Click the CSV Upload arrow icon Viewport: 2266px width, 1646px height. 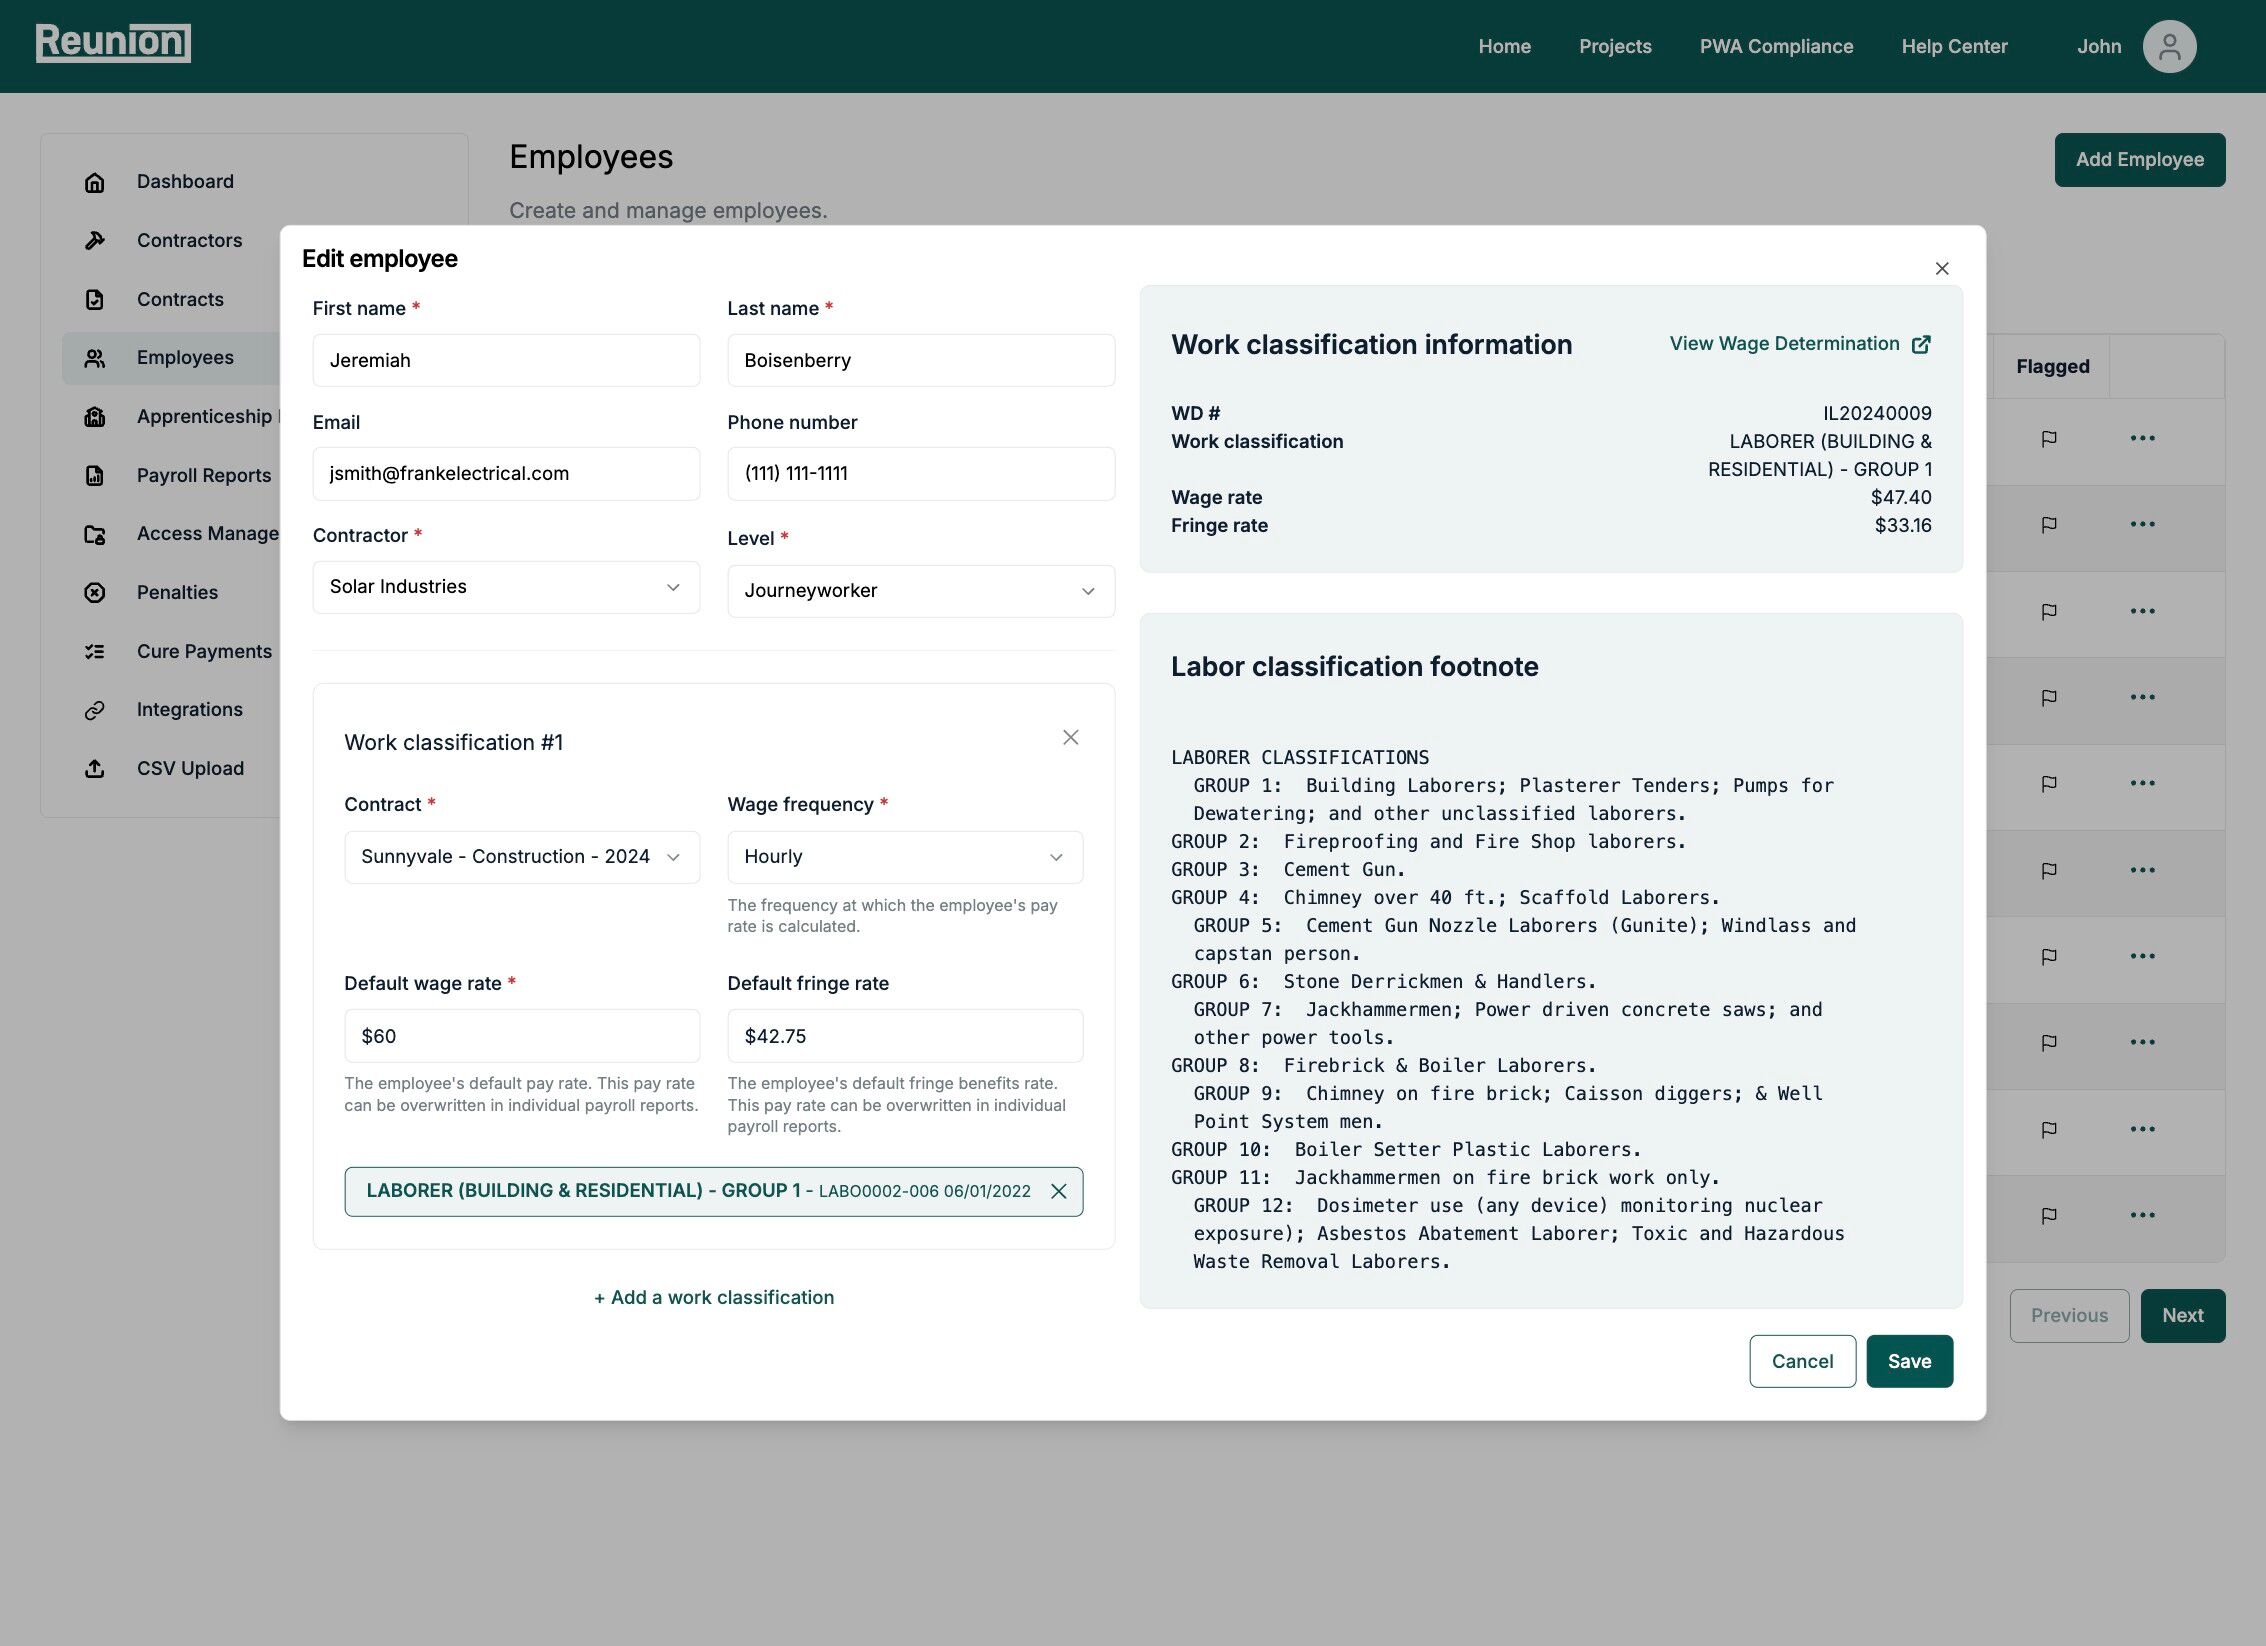[95, 768]
